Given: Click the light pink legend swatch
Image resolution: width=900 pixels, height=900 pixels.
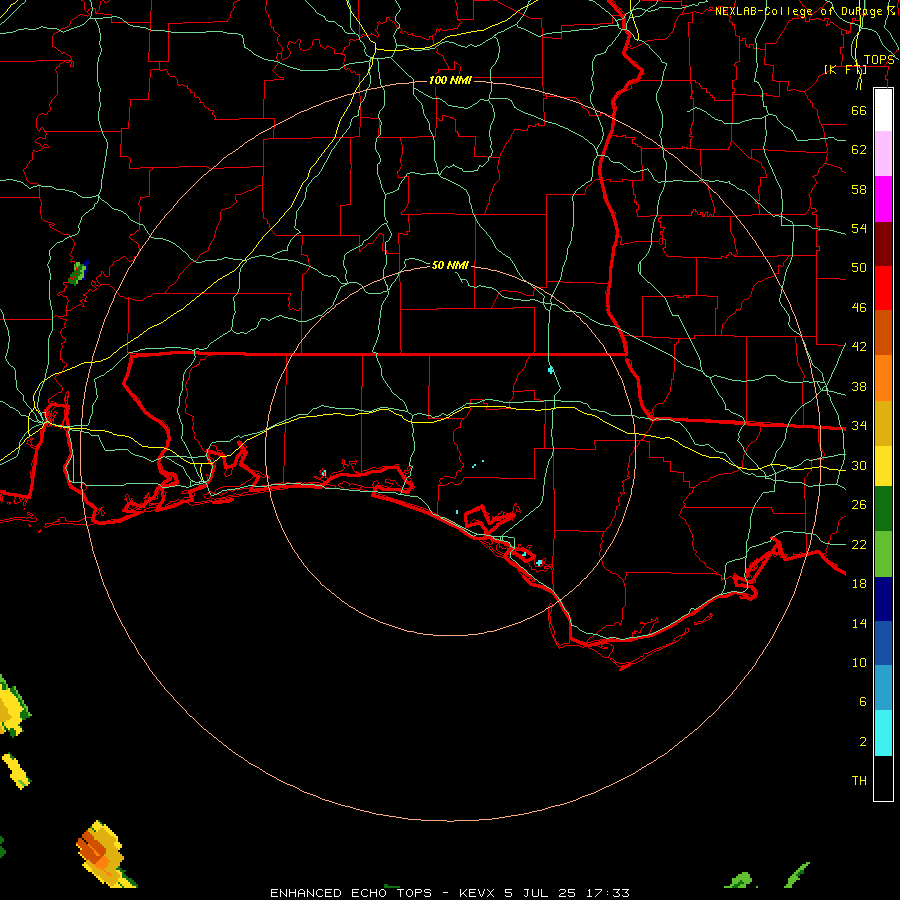Looking at the screenshot, I should coord(883,154).
